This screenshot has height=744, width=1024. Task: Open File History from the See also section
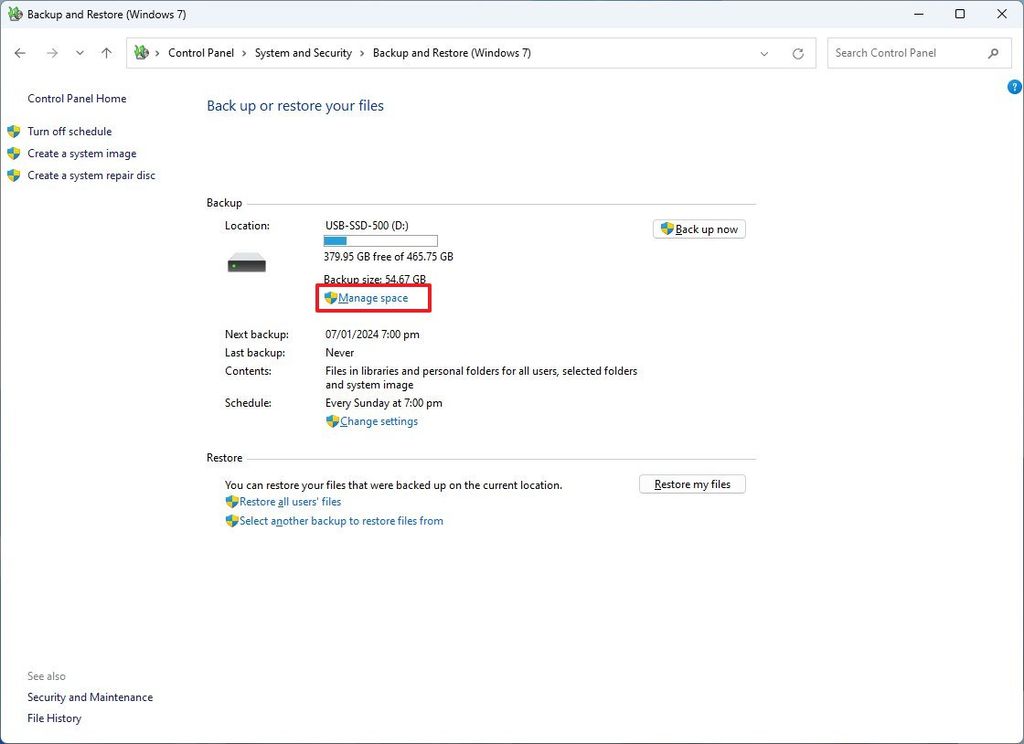(x=54, y=718)
